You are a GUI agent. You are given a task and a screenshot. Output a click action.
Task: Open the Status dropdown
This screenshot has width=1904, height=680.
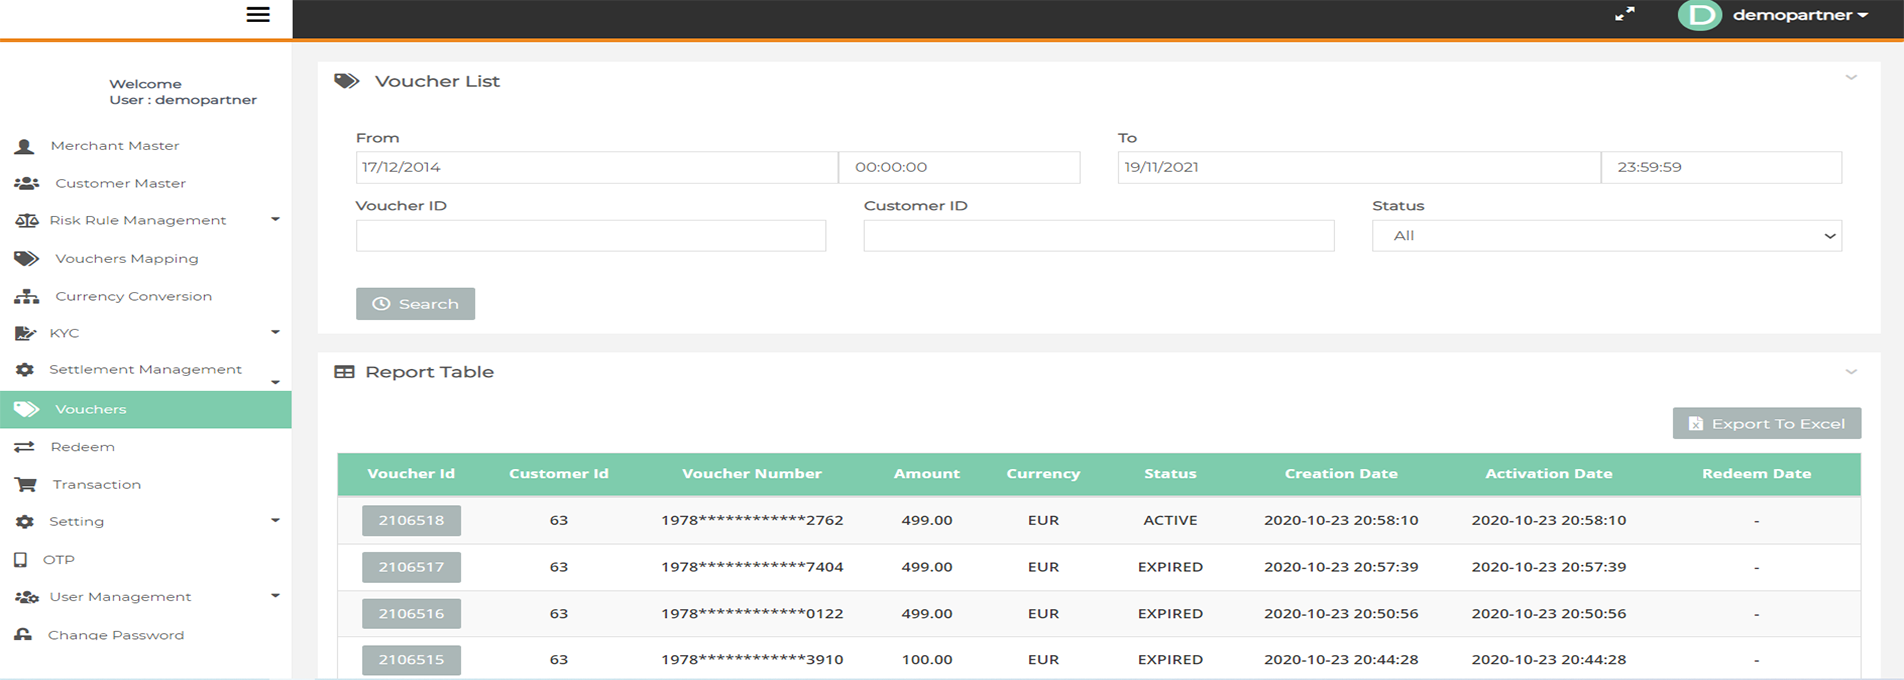click(x=1606, y=236)
